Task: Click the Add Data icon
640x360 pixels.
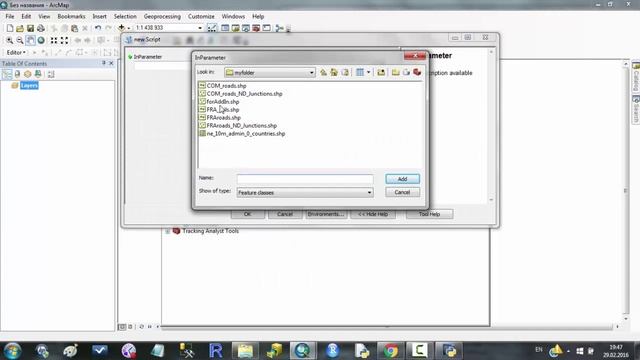Action: pyautogui.click(x=121, y=28)
